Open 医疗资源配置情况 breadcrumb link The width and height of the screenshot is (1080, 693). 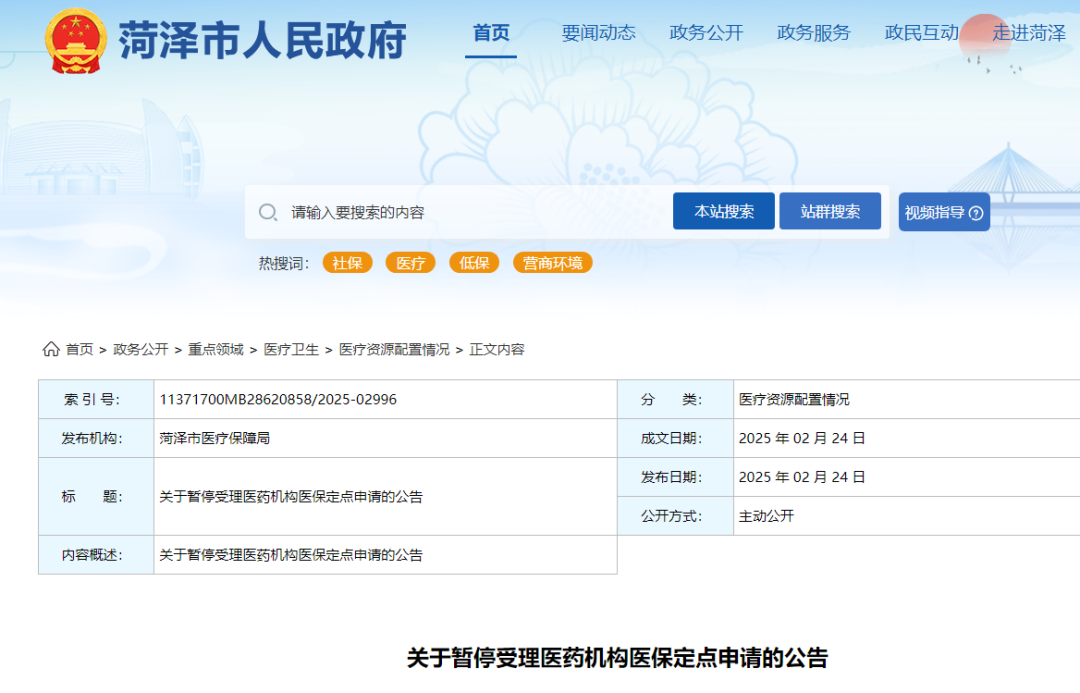(x=394, y=349)
